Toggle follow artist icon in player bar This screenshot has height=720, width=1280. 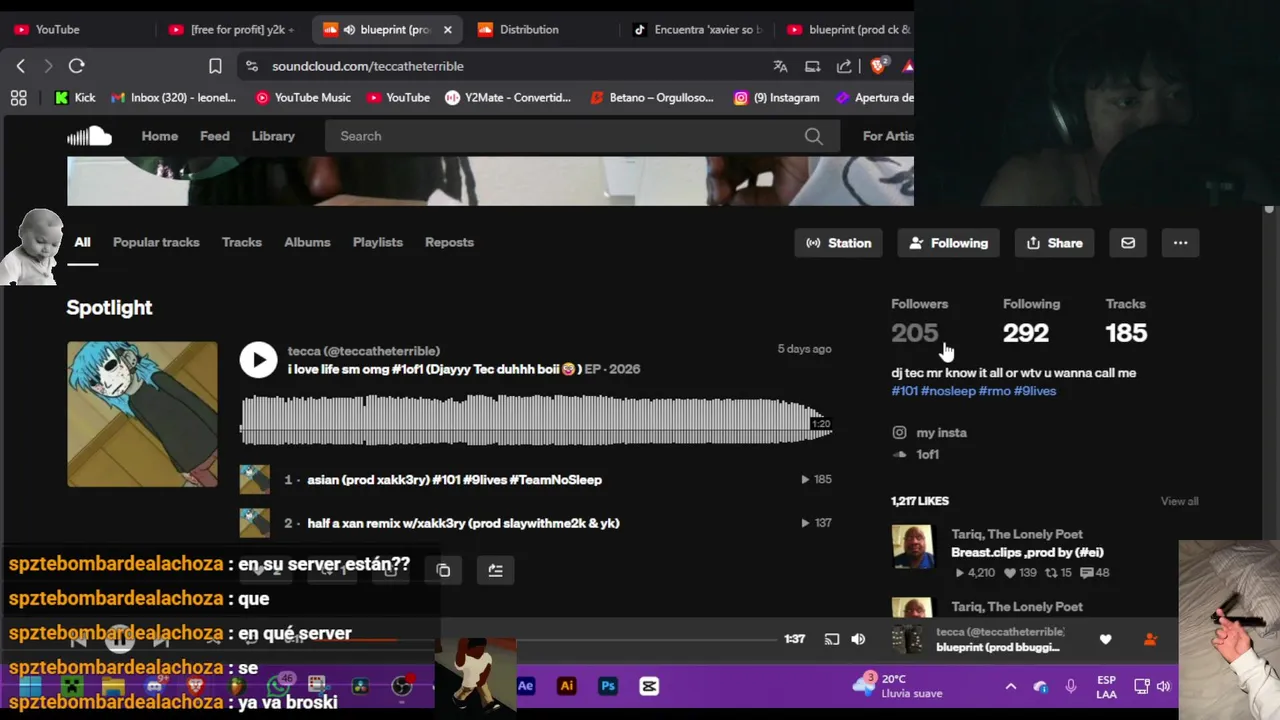click(1150, 639)
